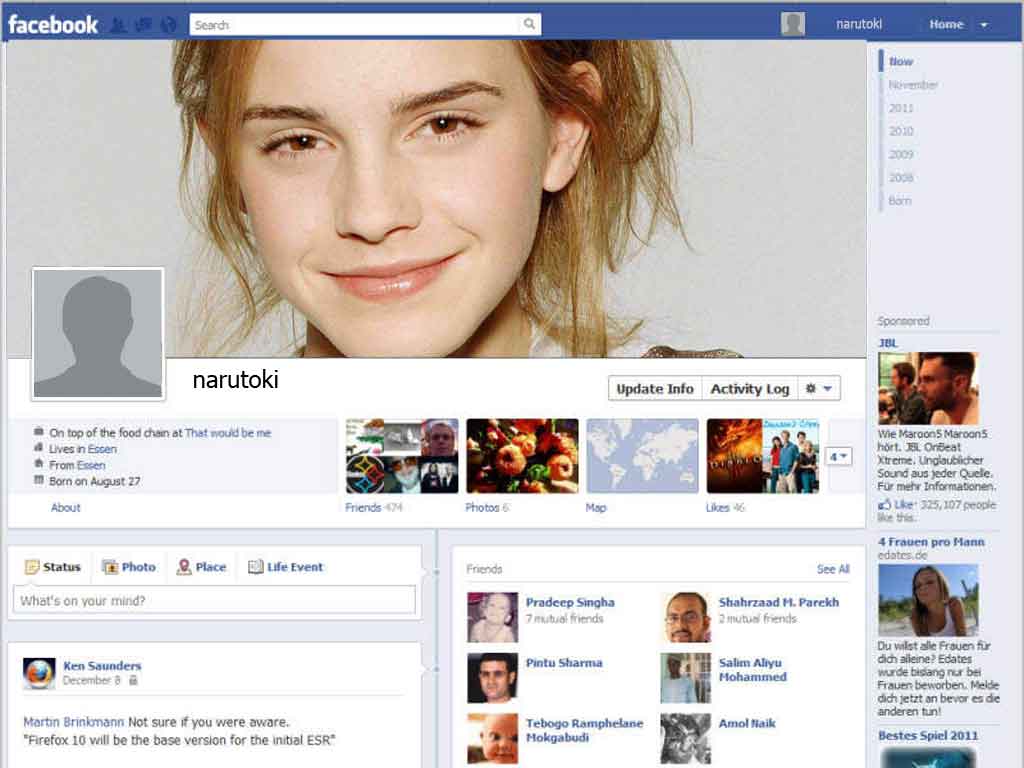Click the search magnifier icon
Viewport: 1024px width, 768px height.
click(528, 23)
